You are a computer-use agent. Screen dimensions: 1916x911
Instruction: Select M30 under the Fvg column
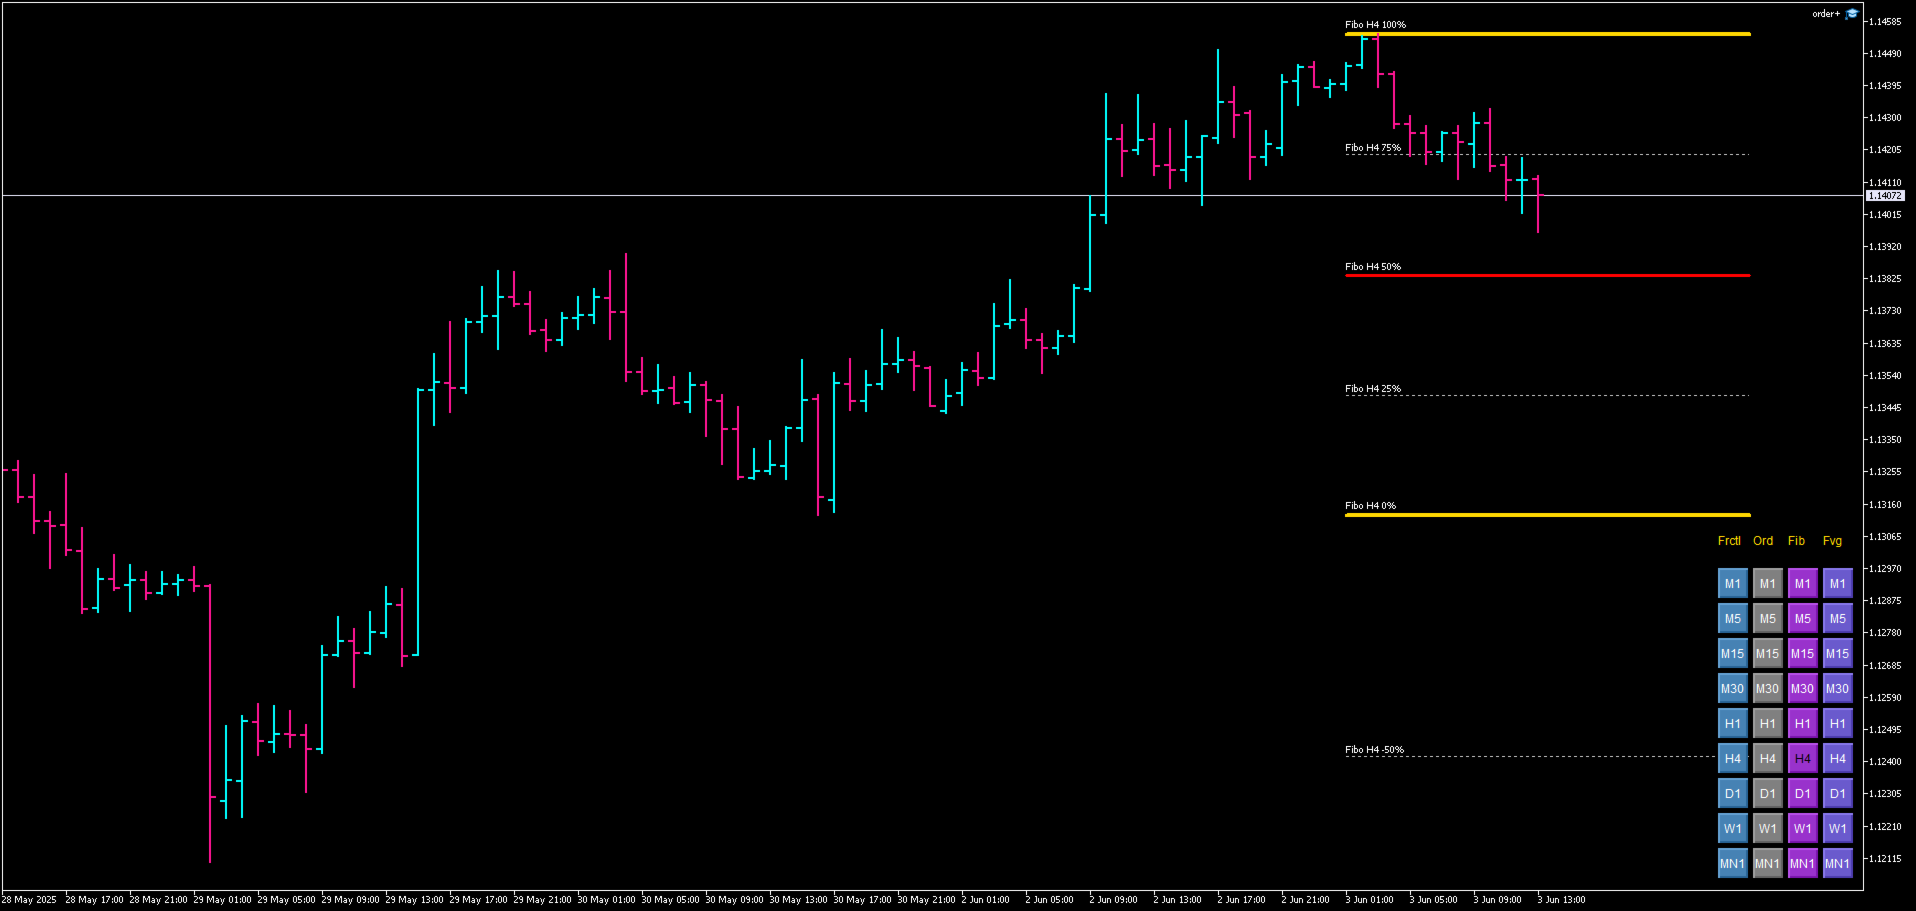[1837, 689]
